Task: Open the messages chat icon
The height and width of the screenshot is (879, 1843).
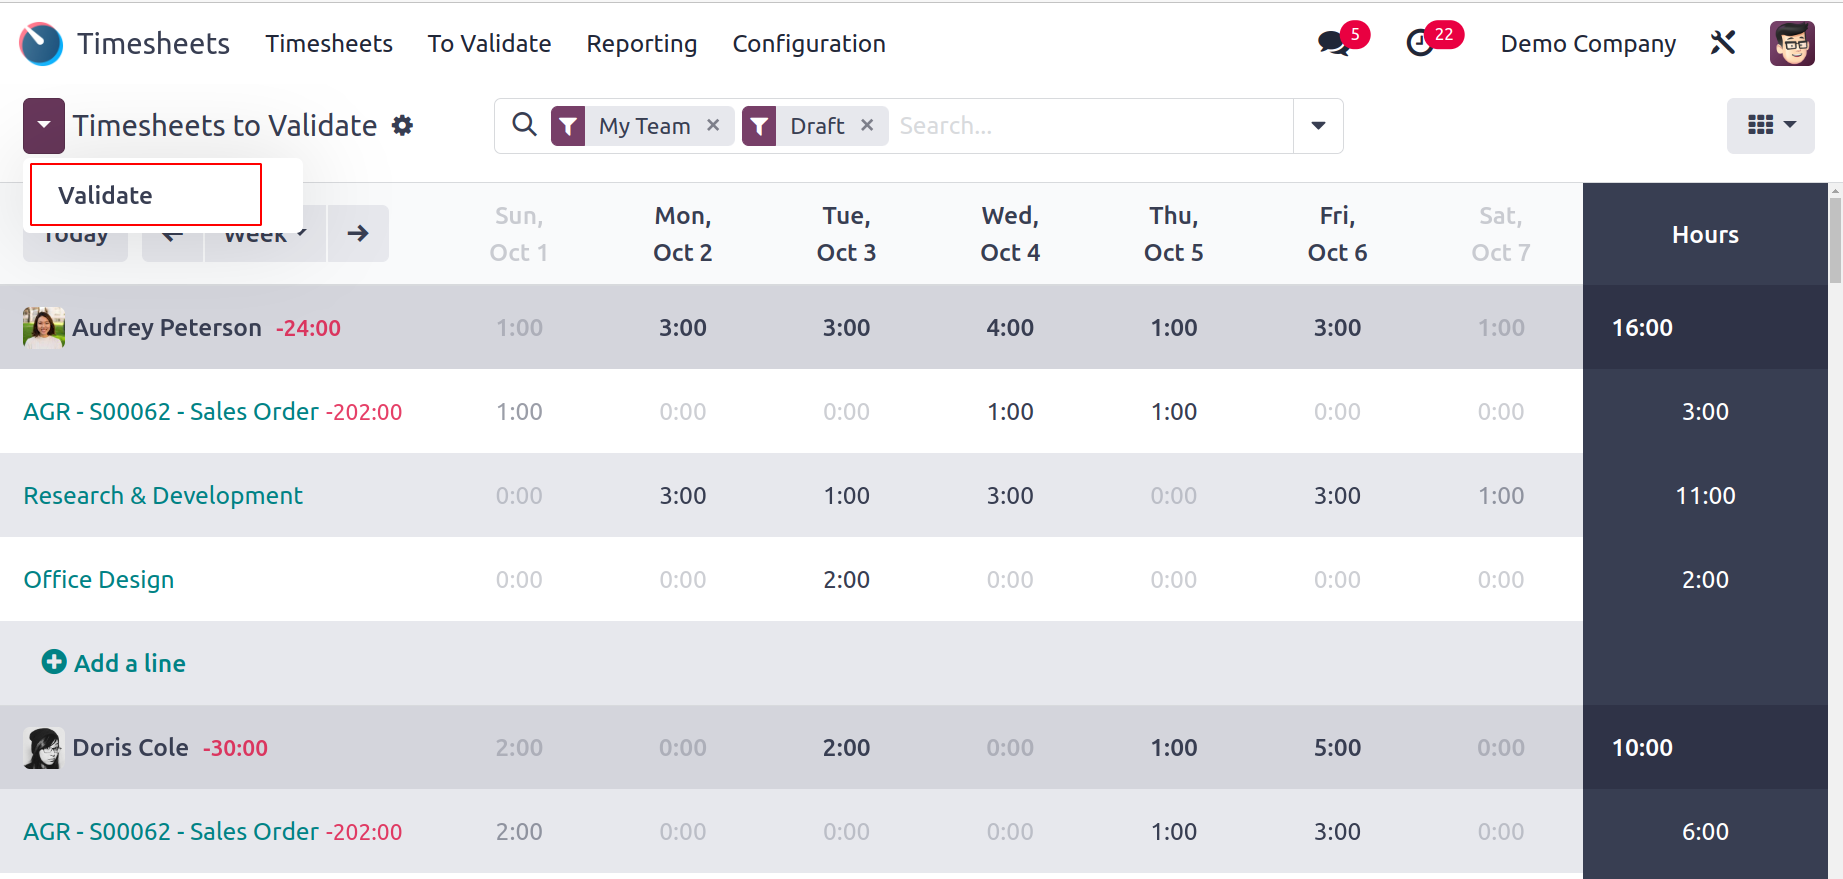Action: click(x=1333, y=43)
